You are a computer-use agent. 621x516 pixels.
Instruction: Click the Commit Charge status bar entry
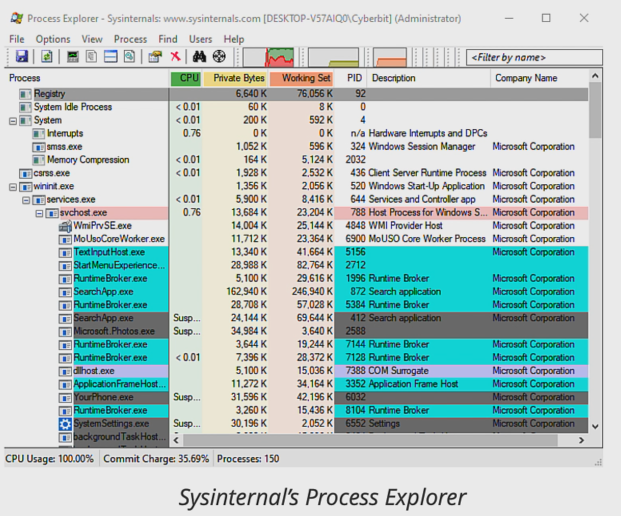[x=156, y=459]
